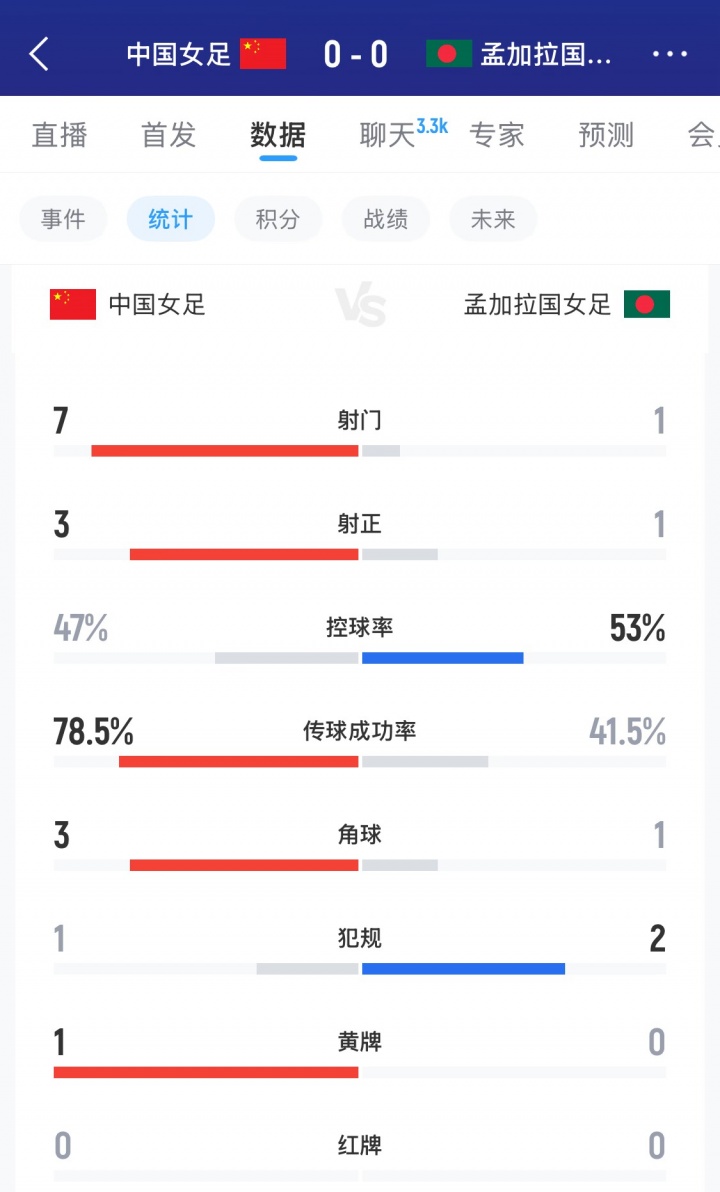
Task: Tap the 控球率 blue possession bar
Action: coord(442,658)
